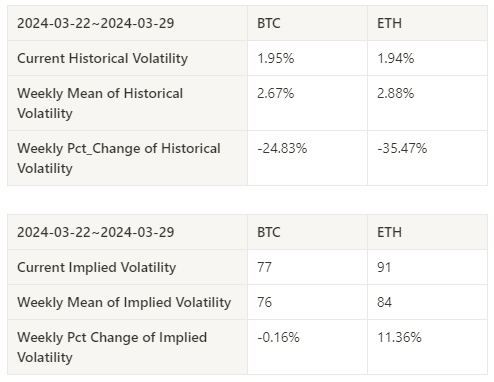Select the ETH current historical volatility 1.94%

pyautogui.click(x=395, y=58)
